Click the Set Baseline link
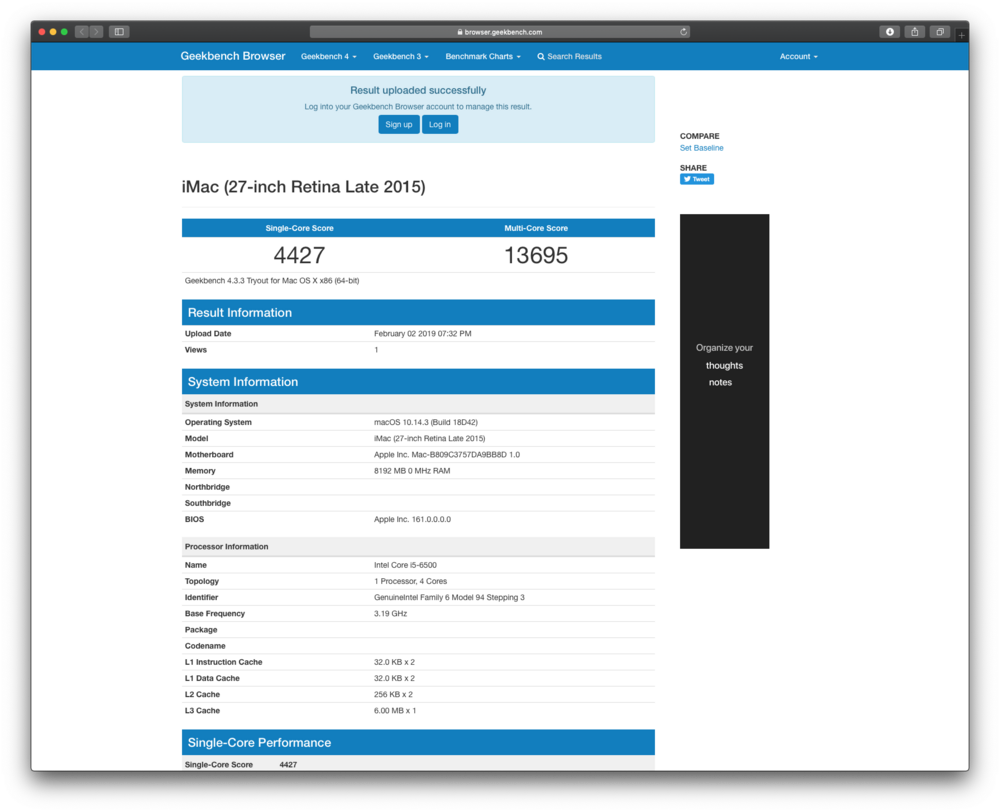Screen dimensions: 1000x812 point(701,148)
